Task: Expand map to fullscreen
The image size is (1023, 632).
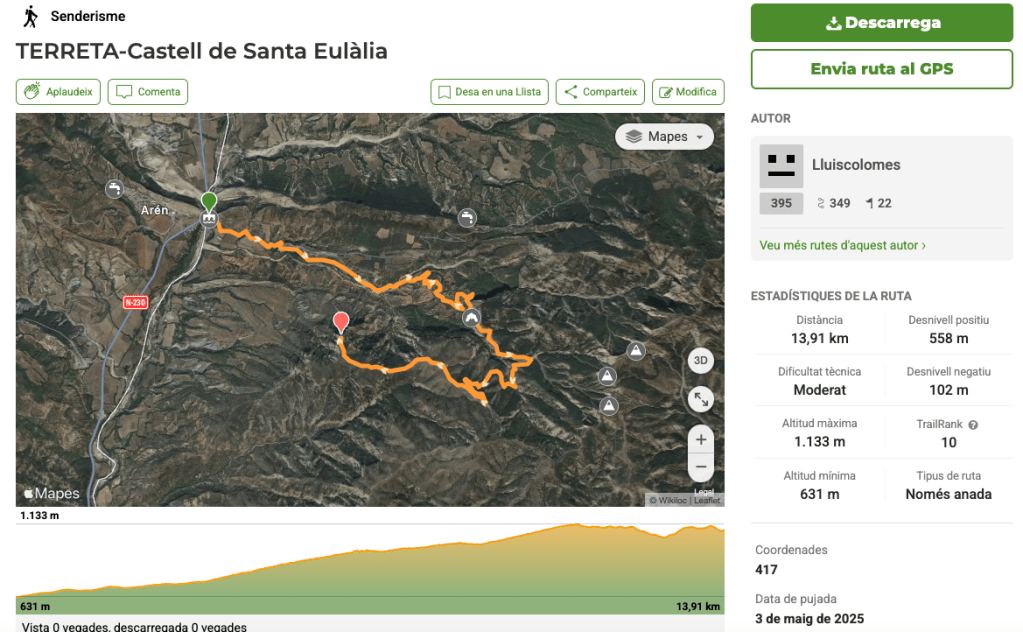Action: 701,399
